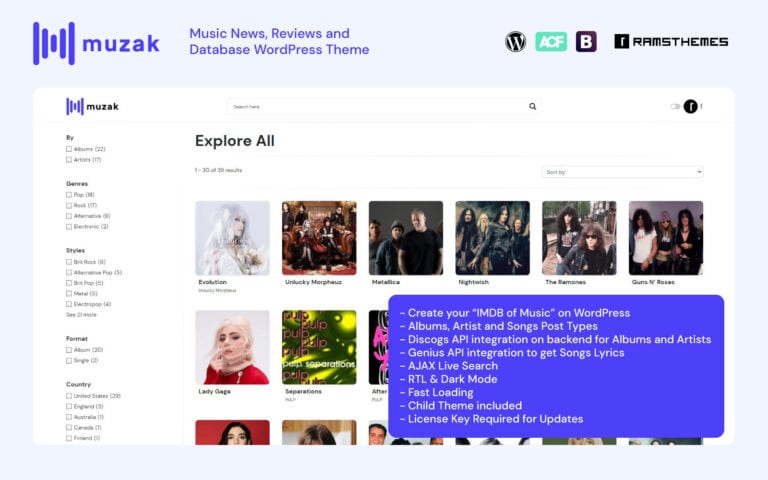768x480 pixels.
Task: Check the Metal (5) style filter
Action: tap(69, 294)
